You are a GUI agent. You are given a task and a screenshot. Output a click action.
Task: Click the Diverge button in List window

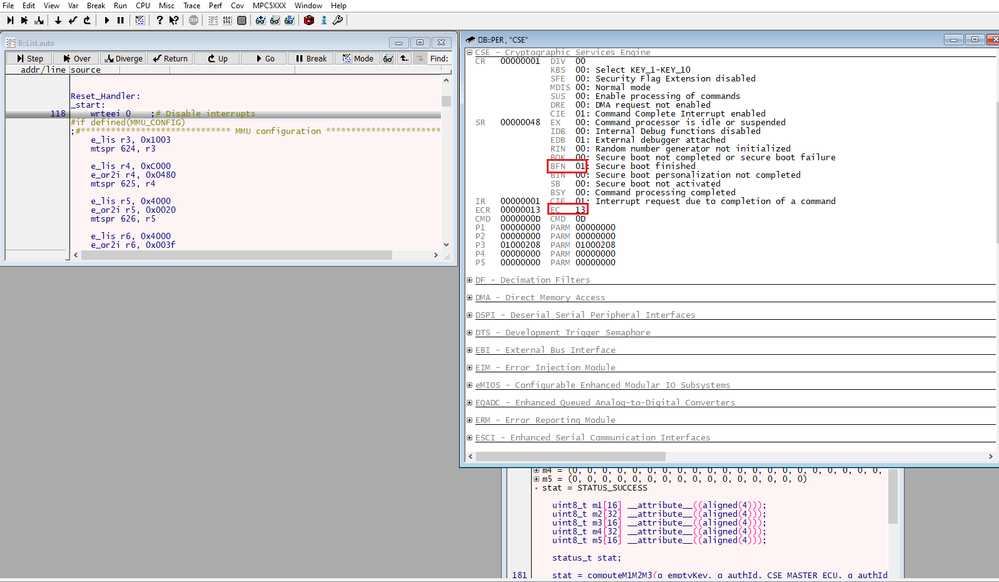pyautogui.click(x=124, y=59)
